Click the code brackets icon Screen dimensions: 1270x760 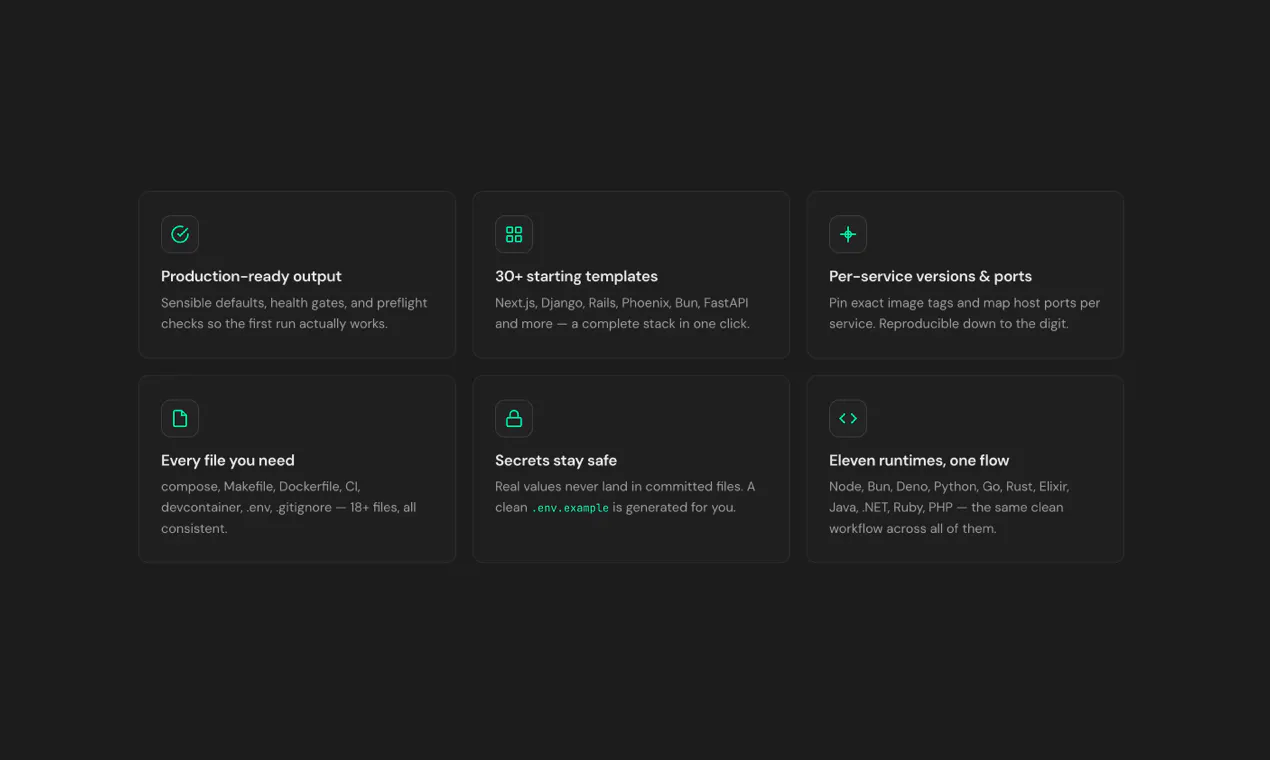848,418
